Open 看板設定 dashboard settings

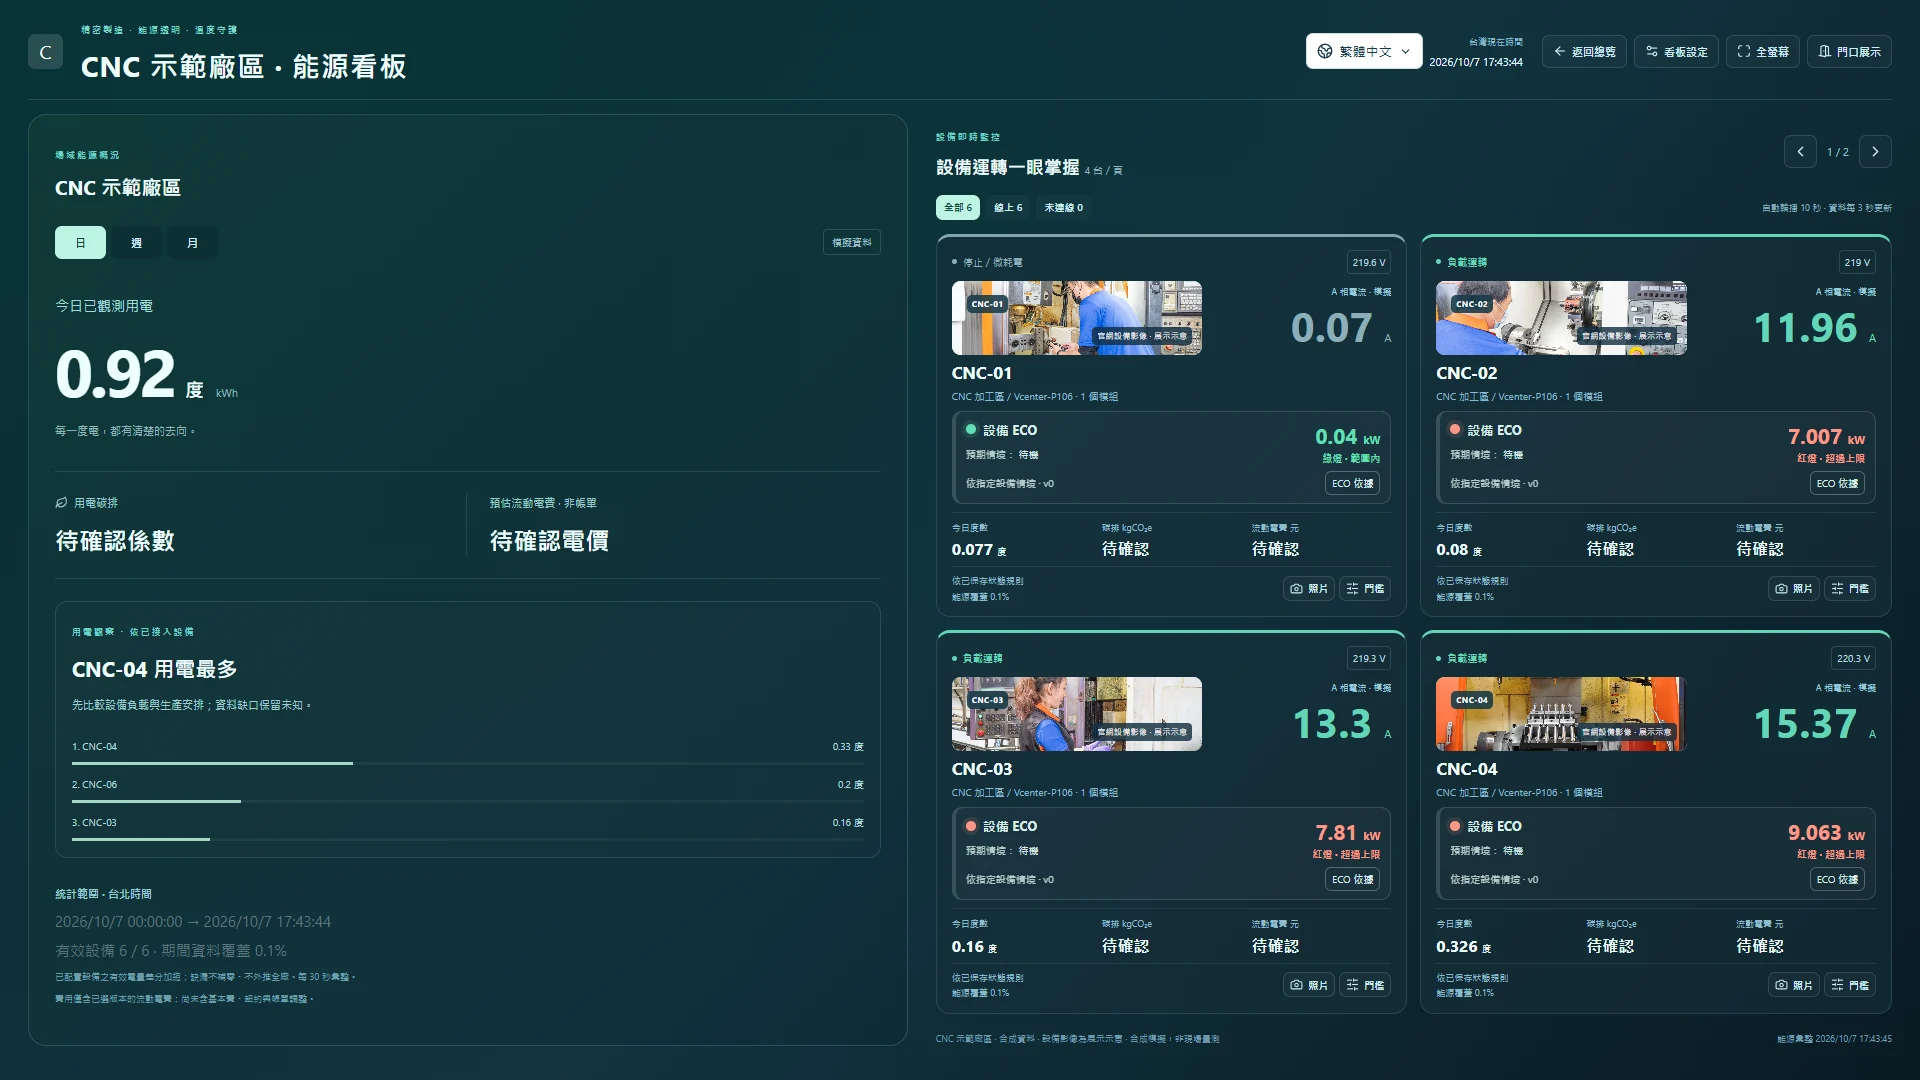pyautogui.click(x=1676, y=51)
